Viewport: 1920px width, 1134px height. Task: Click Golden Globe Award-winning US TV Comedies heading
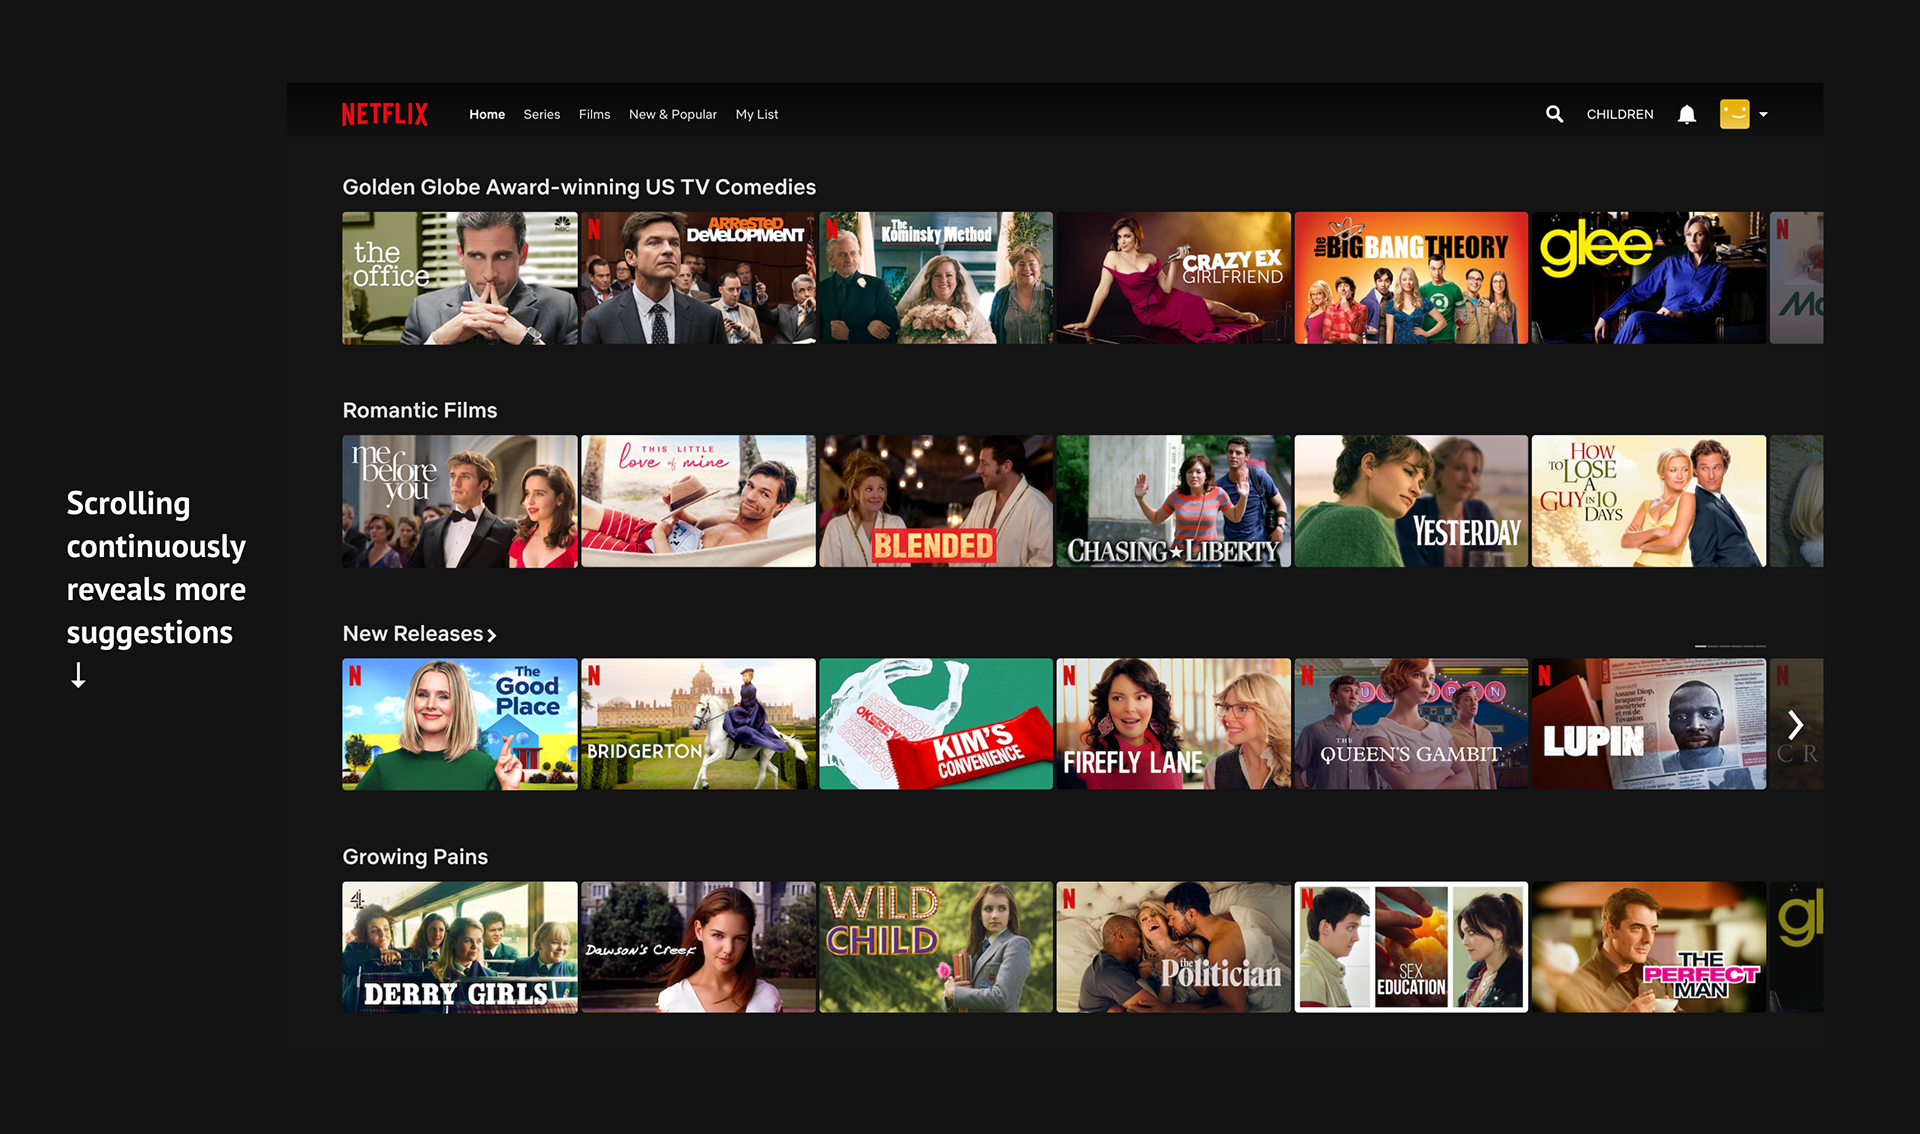click(x=579, y=187)
